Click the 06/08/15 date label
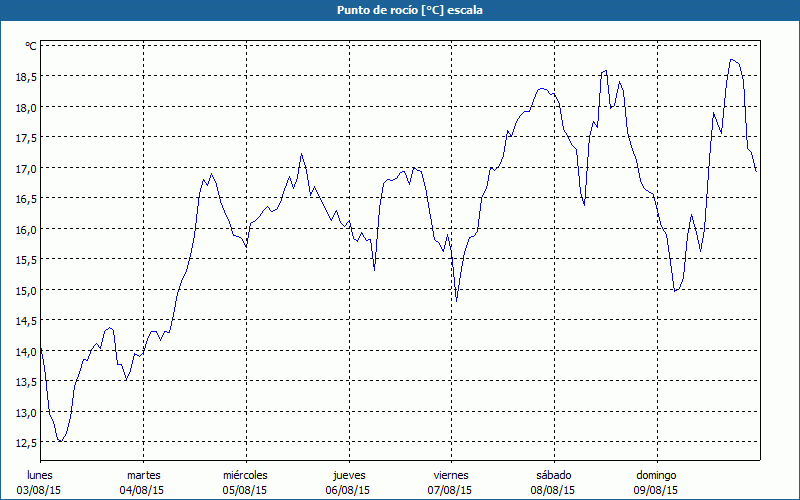This screenshot has width=800, height=500. (348, 490)
